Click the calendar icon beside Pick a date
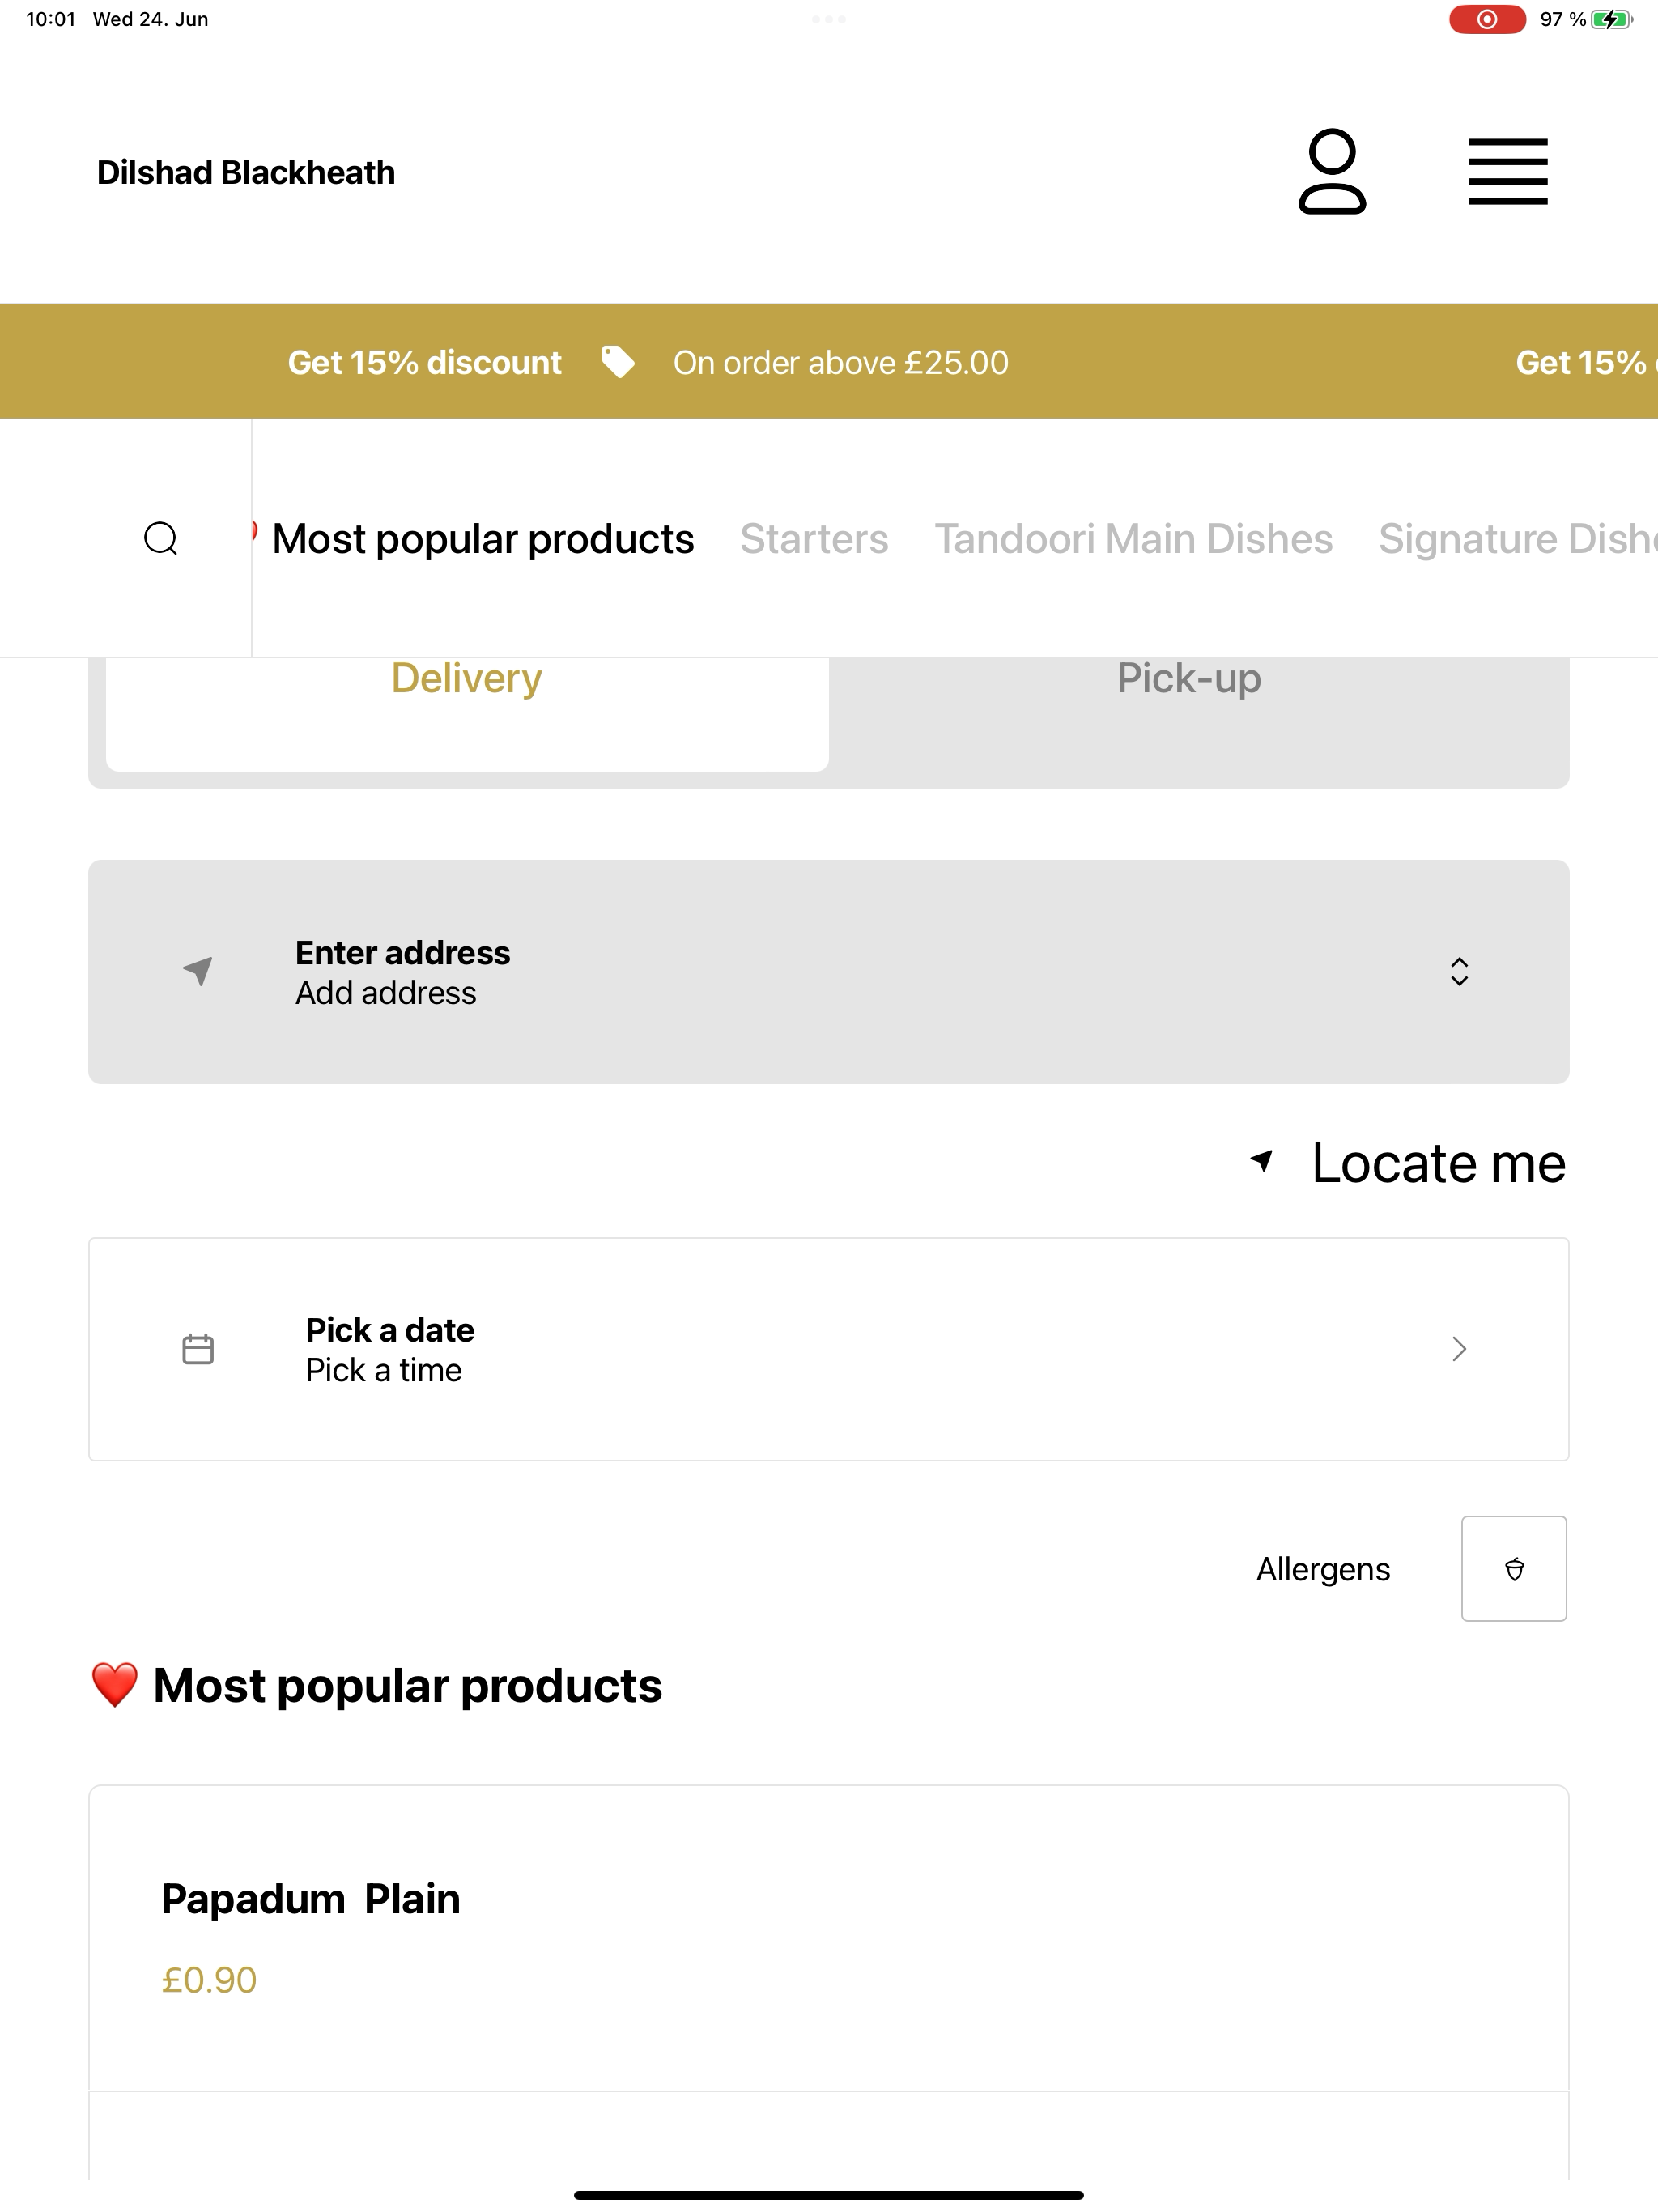 [198, 1349]
